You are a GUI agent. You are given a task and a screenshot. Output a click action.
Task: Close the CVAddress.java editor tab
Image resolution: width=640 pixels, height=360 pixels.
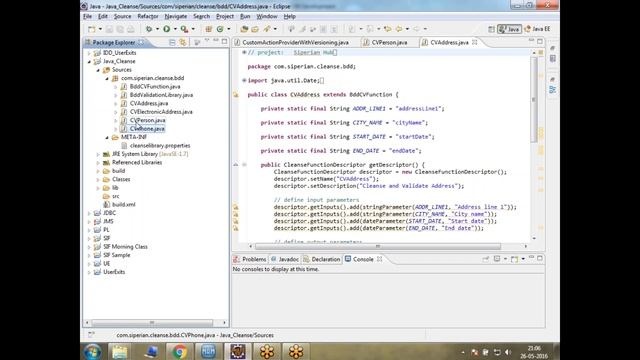pyautogui.click(x=475, y=42)
